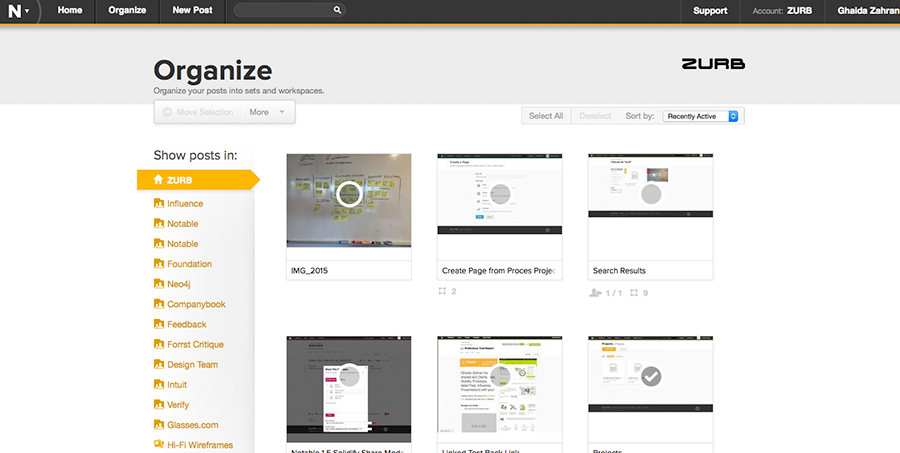Click the Companybook folder icon
900x453 pixels.
click(159, 304)
